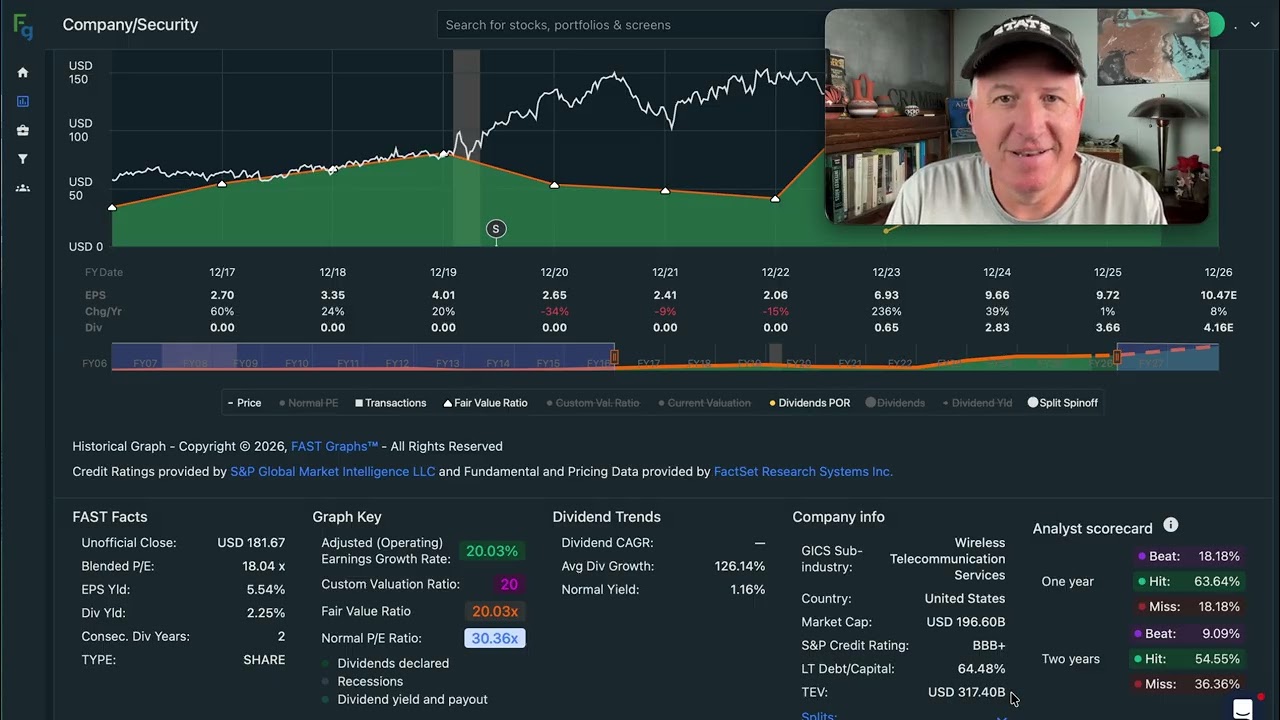
Task: Open S&P Global Market Intelligence LLC link
Action: point(333,472)
